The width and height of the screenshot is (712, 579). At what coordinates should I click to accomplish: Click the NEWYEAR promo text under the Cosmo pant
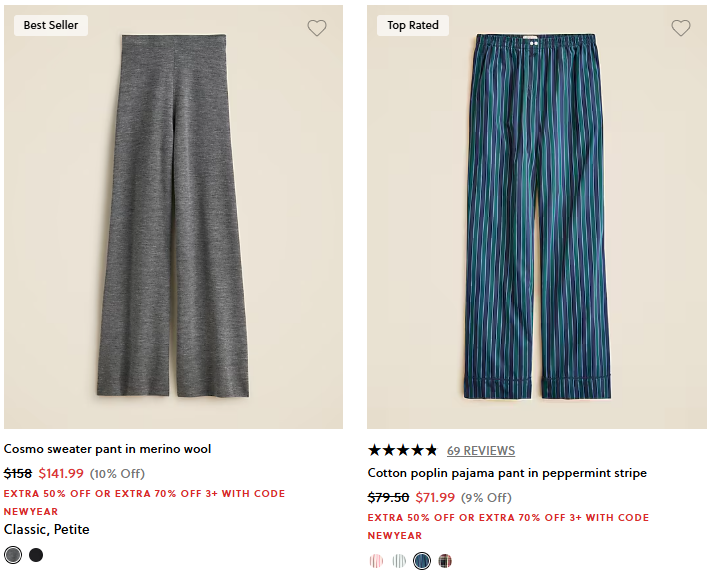click(x=31, y=511)
